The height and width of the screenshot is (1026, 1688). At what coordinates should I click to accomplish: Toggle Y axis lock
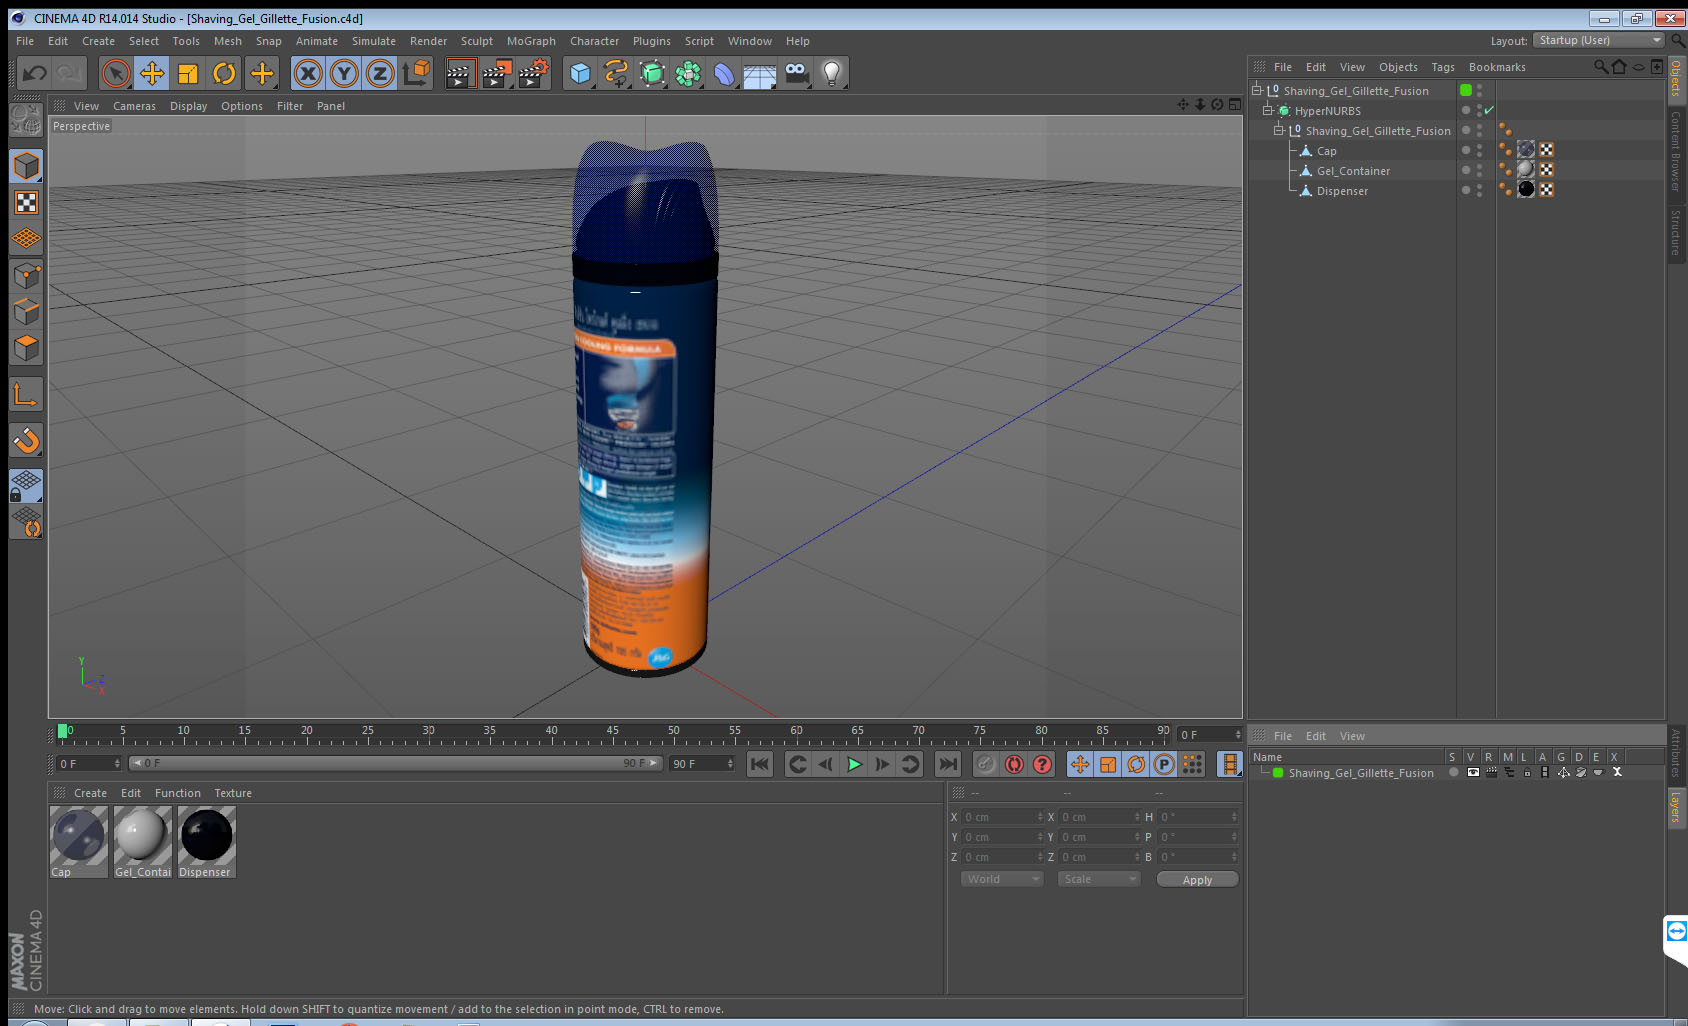pos(344,73)
